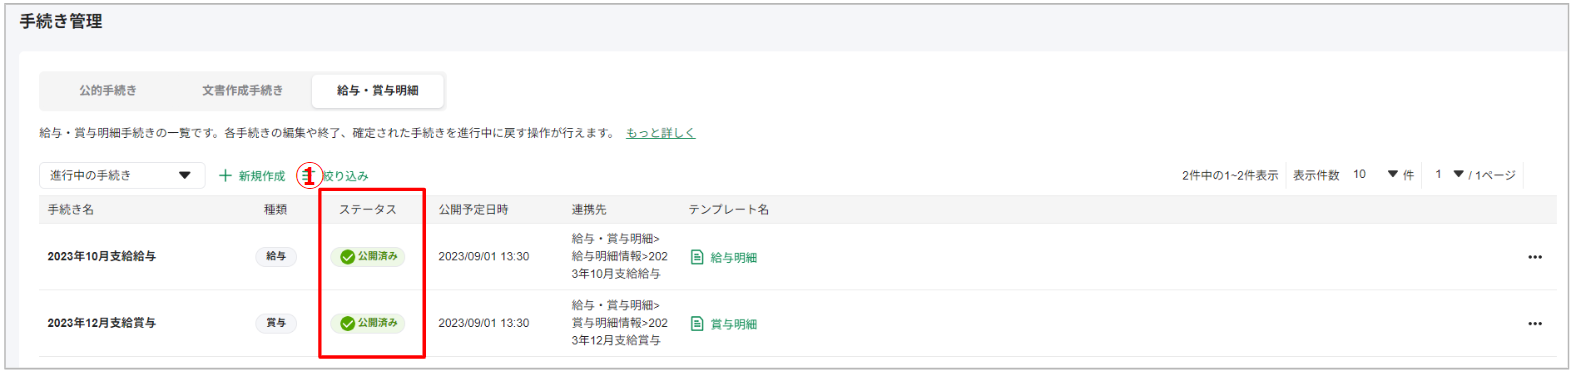
Task: Open the 2023年10月支給給与 procedure row
Action: 798,257
